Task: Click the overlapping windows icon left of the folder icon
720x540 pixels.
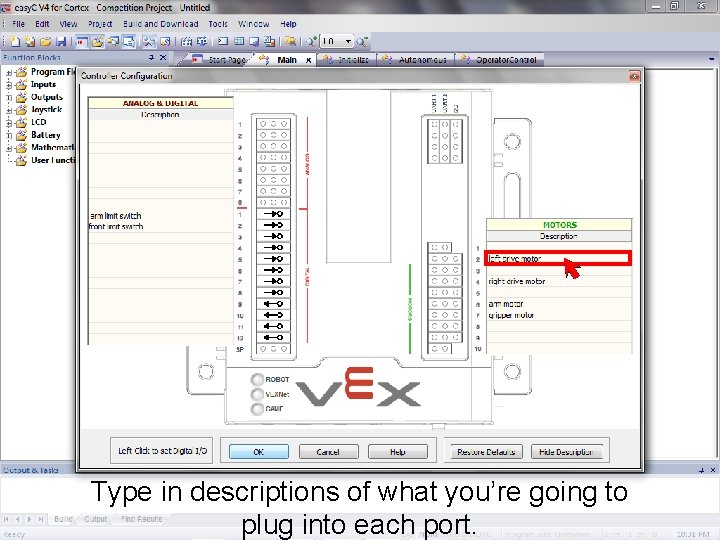Action: point(270,42)
